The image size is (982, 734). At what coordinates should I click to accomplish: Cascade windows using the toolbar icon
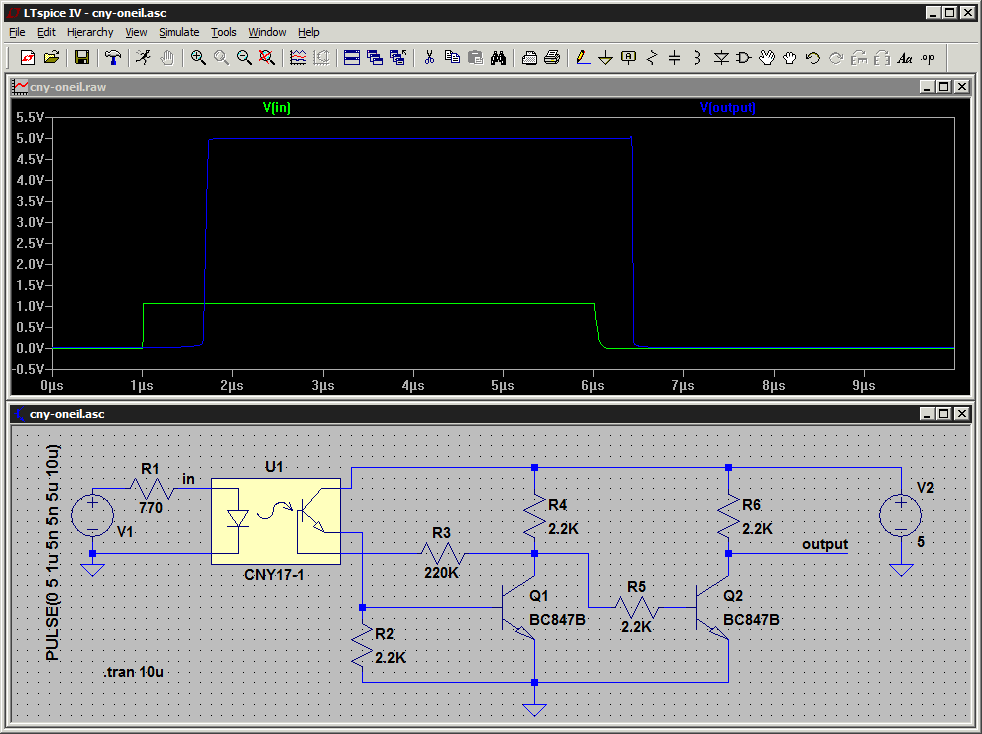[375, 58]
